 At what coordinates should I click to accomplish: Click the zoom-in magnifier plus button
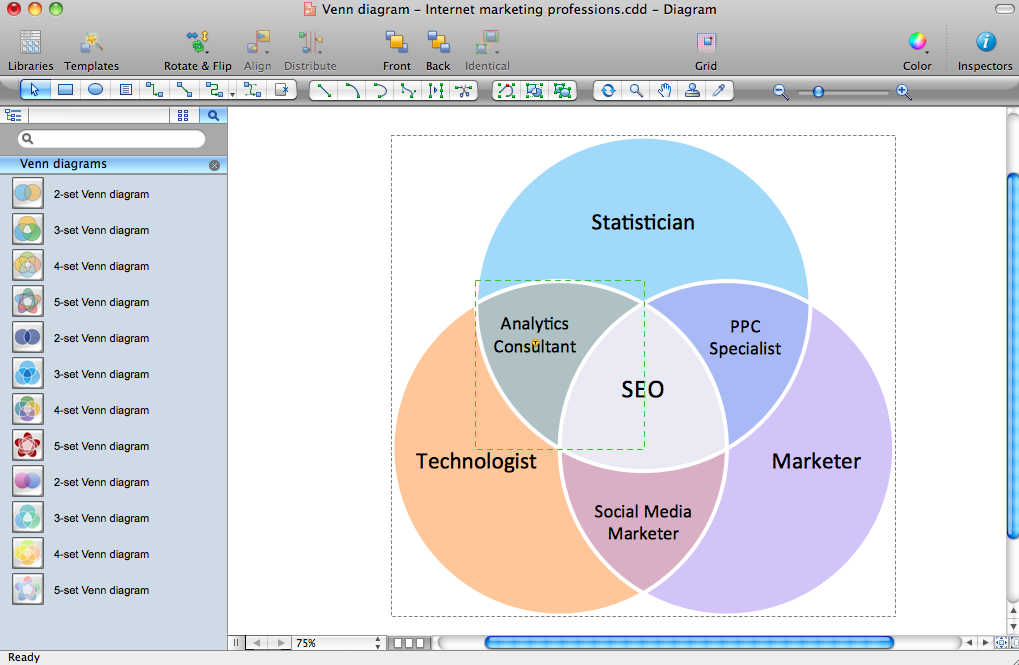point(903,91)
